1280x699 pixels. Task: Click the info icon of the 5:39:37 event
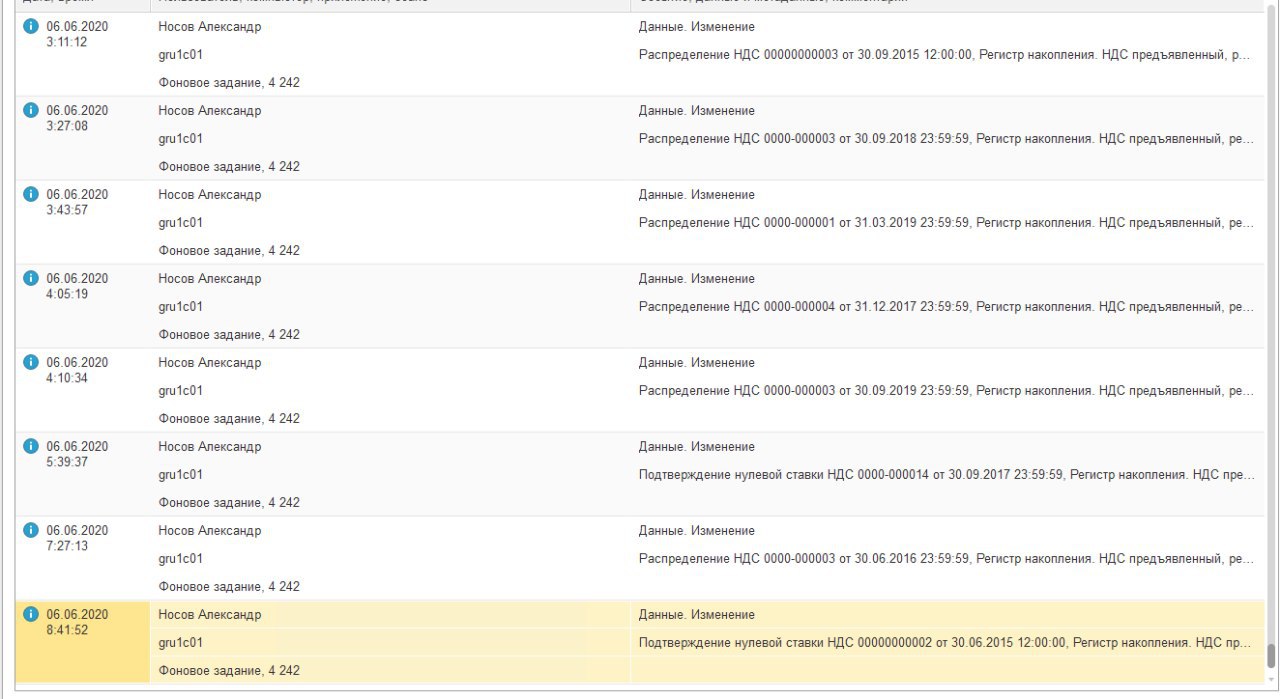(30, 447)
